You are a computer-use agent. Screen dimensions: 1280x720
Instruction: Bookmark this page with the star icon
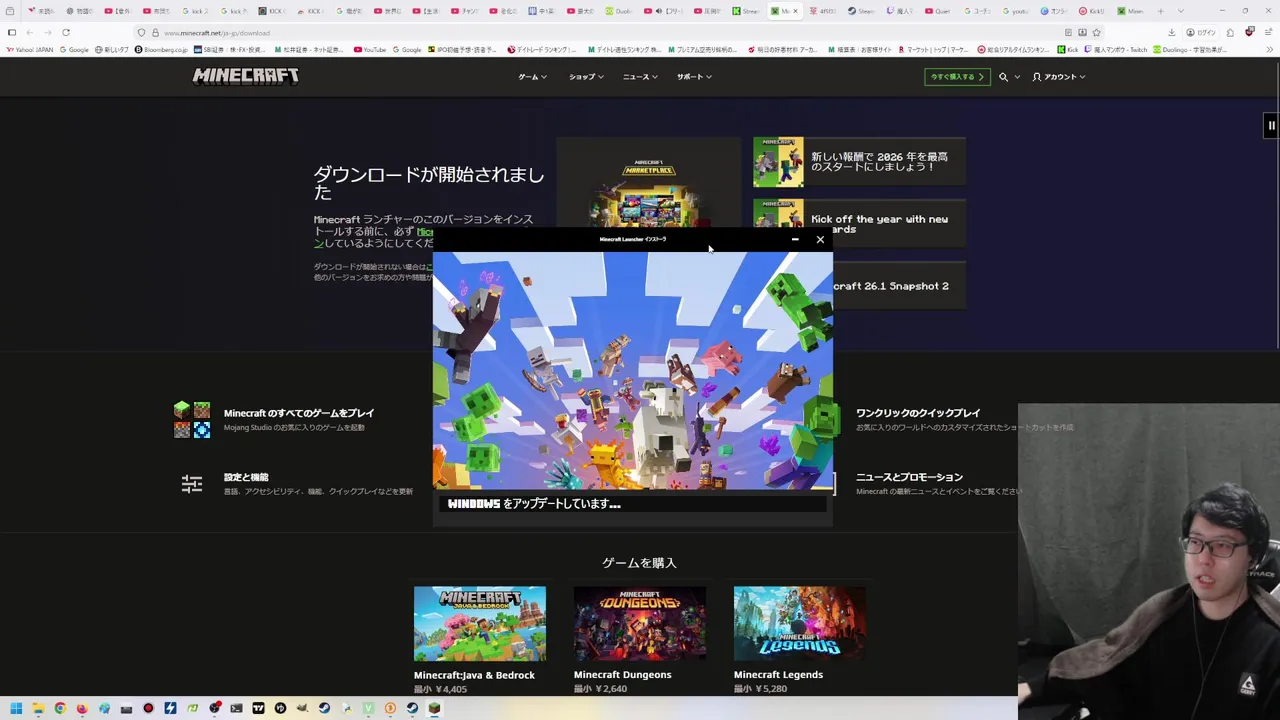coord(1096,33)
